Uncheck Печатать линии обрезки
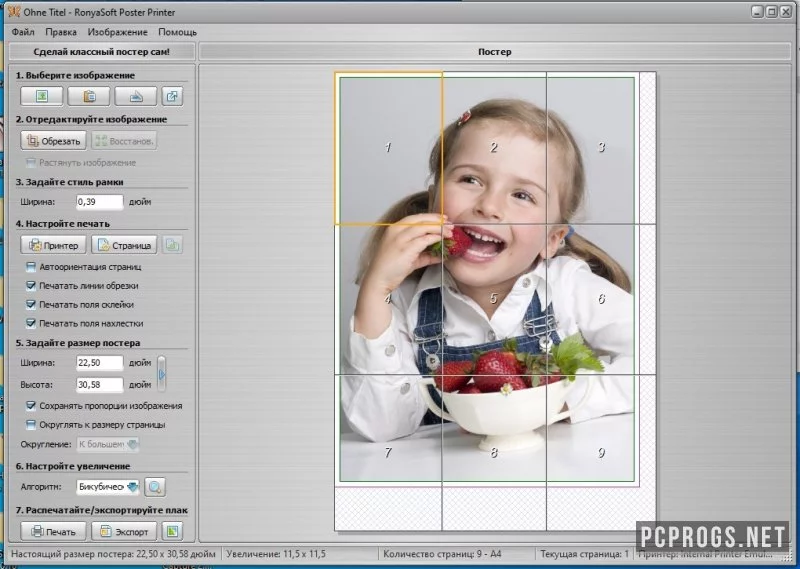This screenshot has height=569, width=800. click(31, 286)
